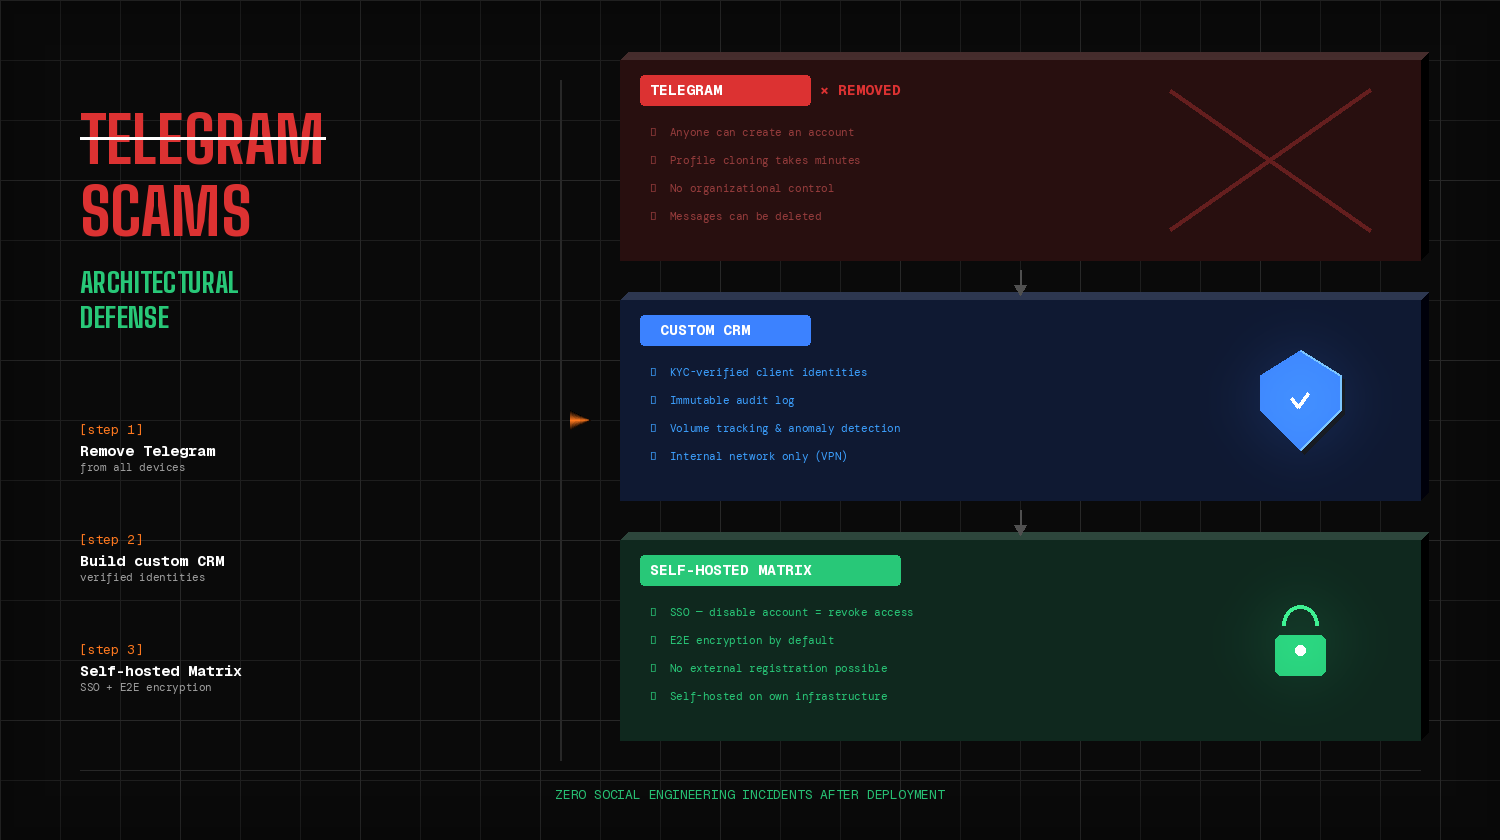Click 'SSO + E2E encryption' caption
The image size is (1500, 840).
click(x=146, y=688)
